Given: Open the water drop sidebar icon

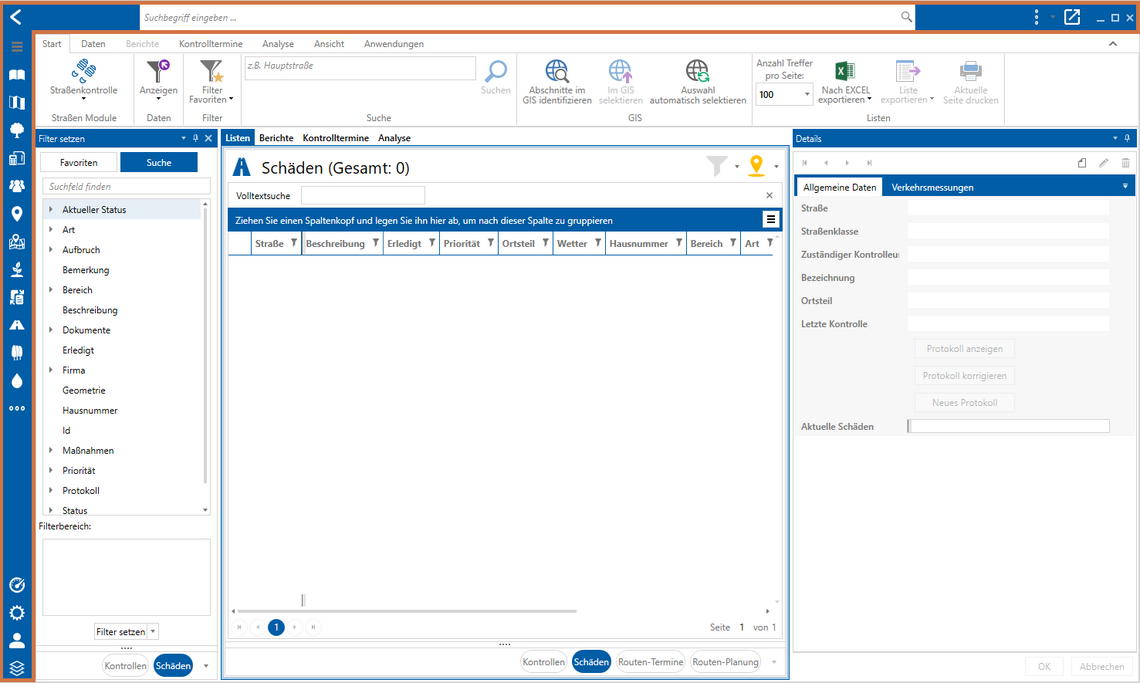Looking at the screenshot, I should 17,380.
